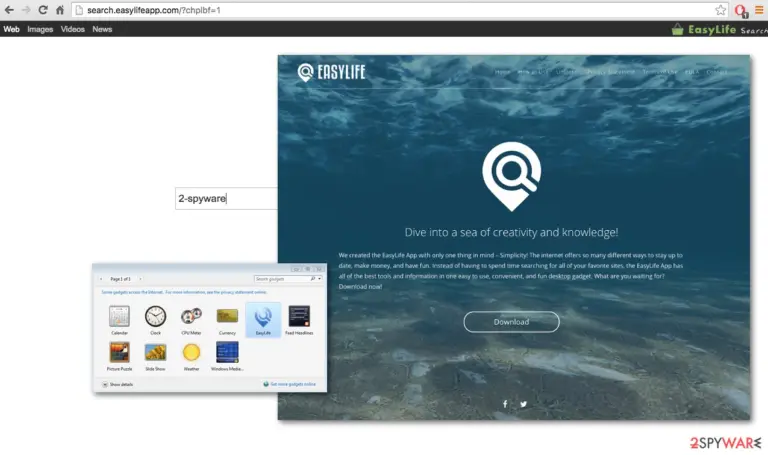The width and height of the screenshot is (768, 455).
Task: Open the Home link in the EasyLife navigation
Action: [503, 72]
